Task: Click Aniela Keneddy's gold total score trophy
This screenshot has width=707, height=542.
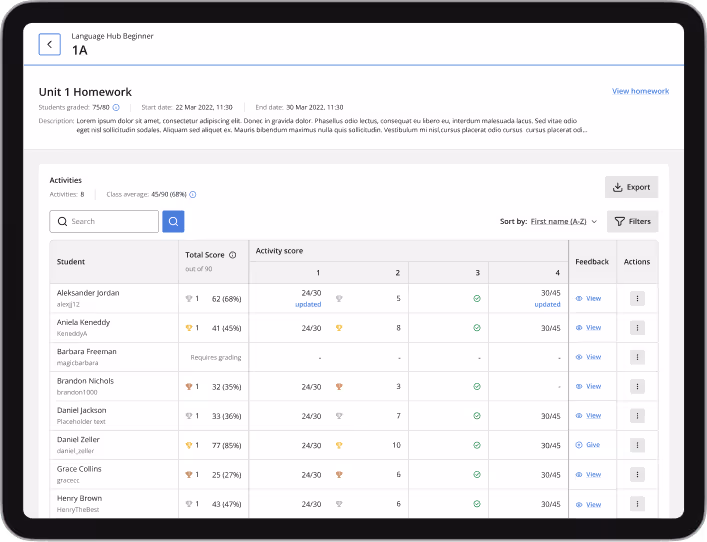Action: (189, 328)
